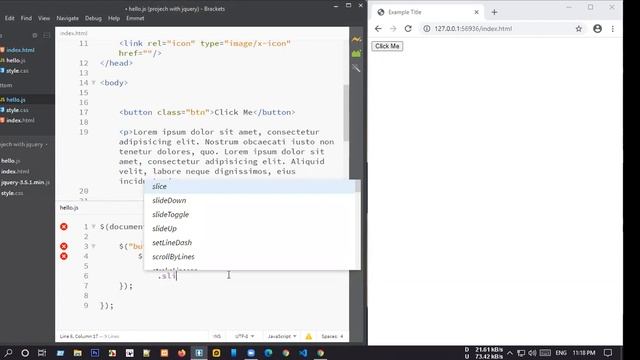This screenshot has width=640, height=360.
Task: Open Emmet menu in Brackets
Action: [135, 18]
